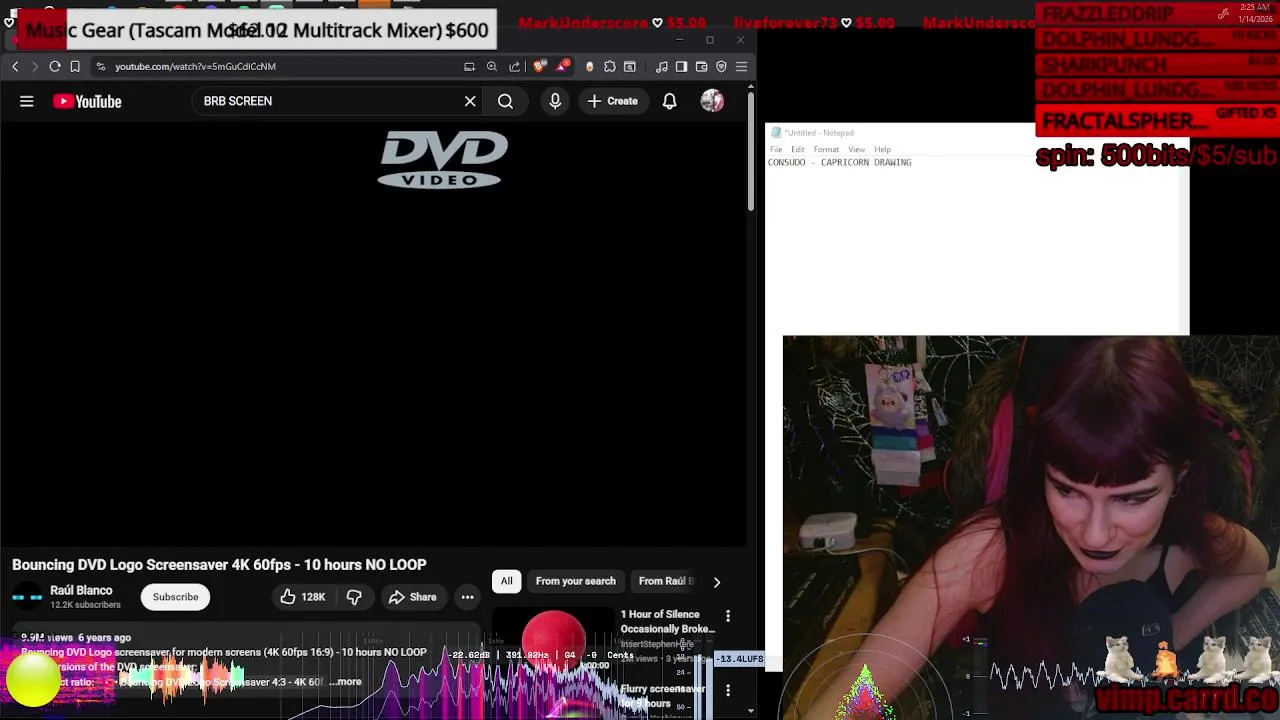
Task: Open options for Flurry screensaver video
Action: click(728, 690)
